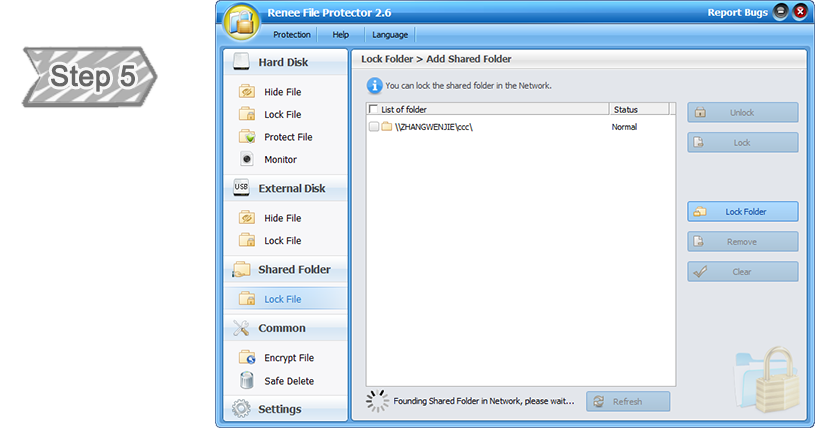Select the Protect File shield icon
The height and width of the screenshot is (428, 828).
point(246,137)
